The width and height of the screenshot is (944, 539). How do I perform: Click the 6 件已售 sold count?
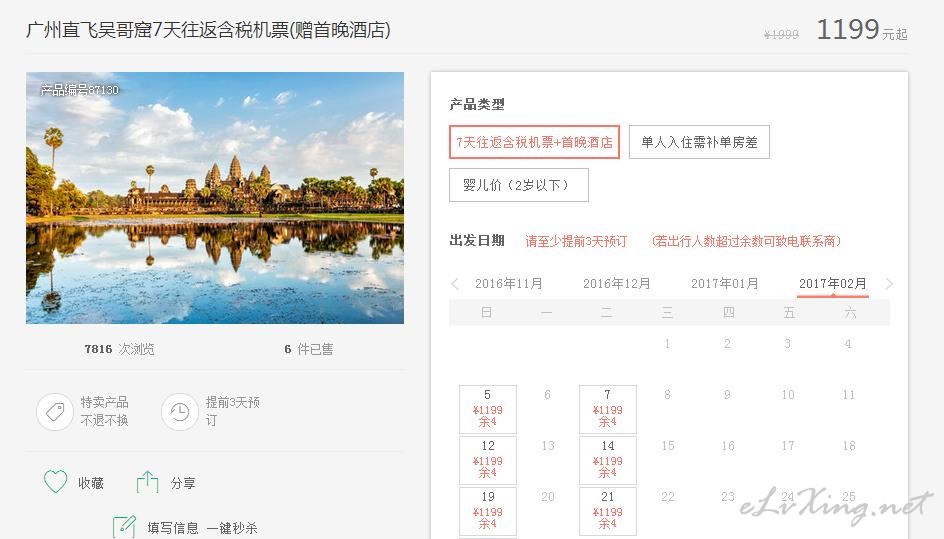[x=308, y=349]
